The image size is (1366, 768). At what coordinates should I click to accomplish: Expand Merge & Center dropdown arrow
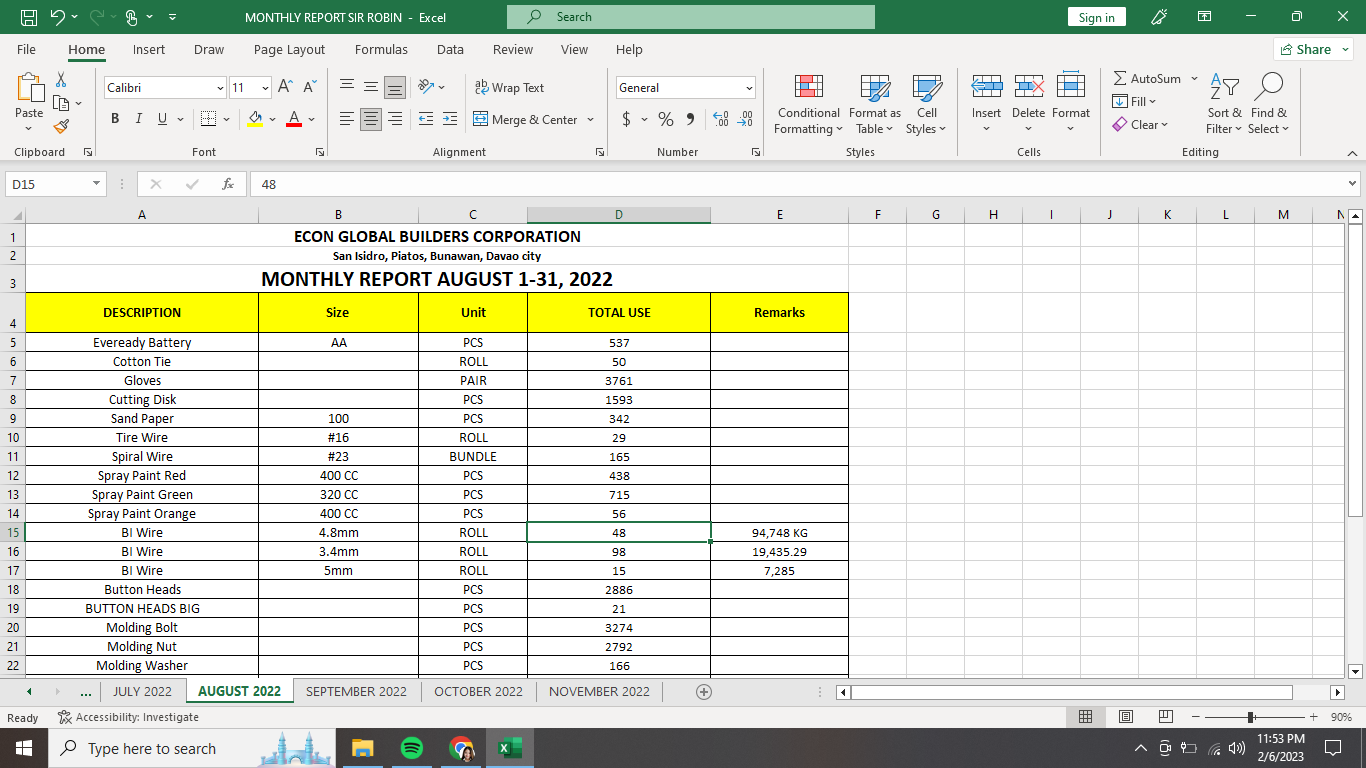[x=591, y=119]
